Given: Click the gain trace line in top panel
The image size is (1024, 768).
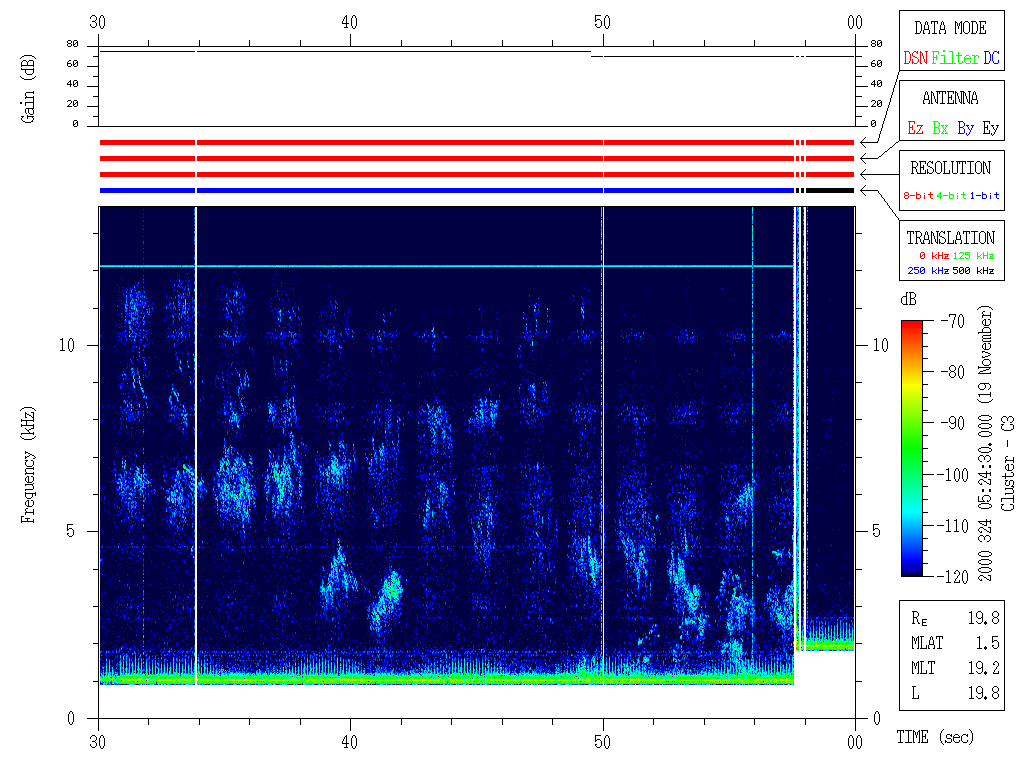Looking at the screenshot, I should 477,52.
